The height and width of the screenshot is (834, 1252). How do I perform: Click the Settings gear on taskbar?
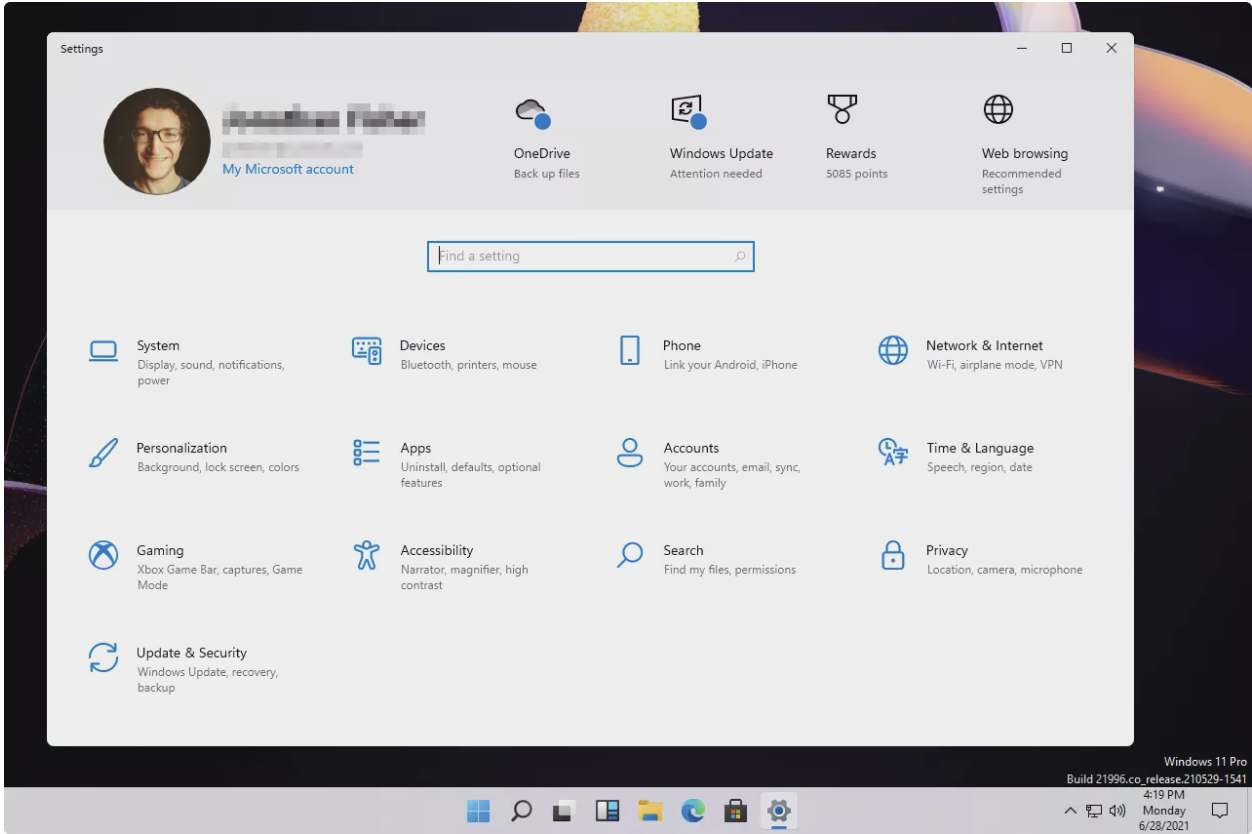(779, 810)
